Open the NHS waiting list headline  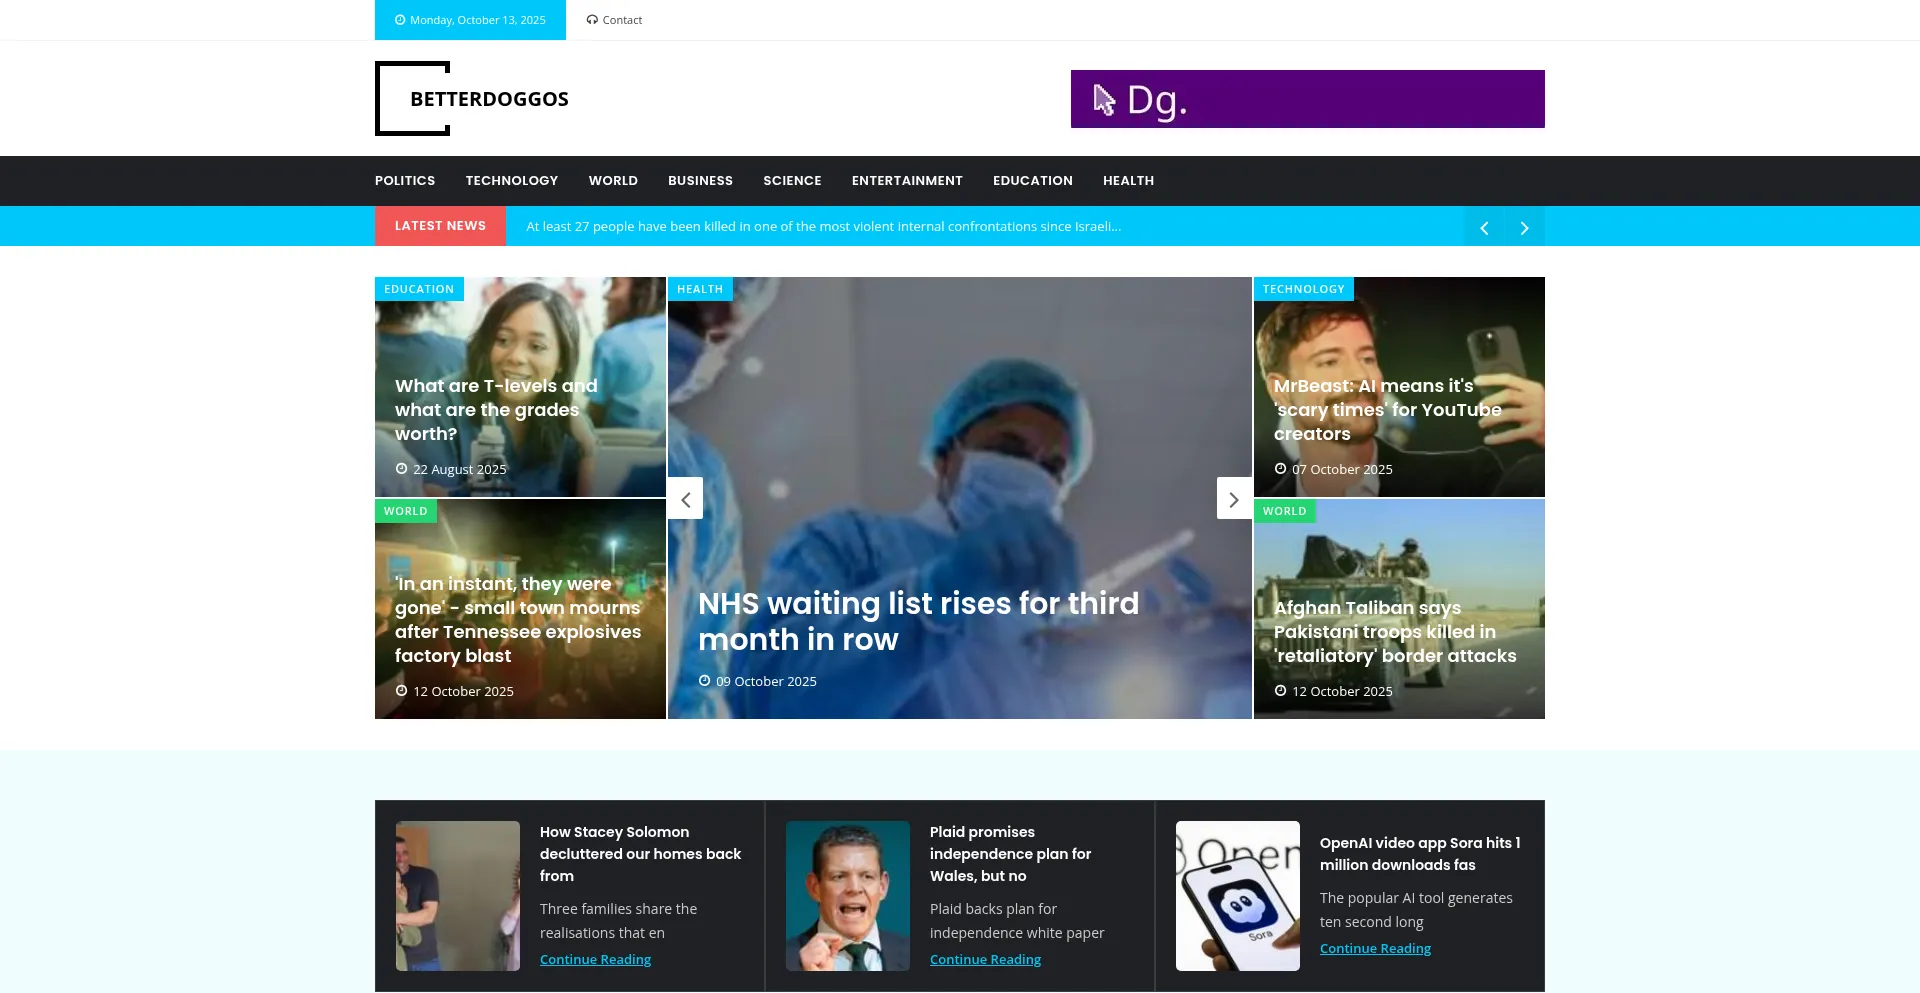click(x=918, y=621)
